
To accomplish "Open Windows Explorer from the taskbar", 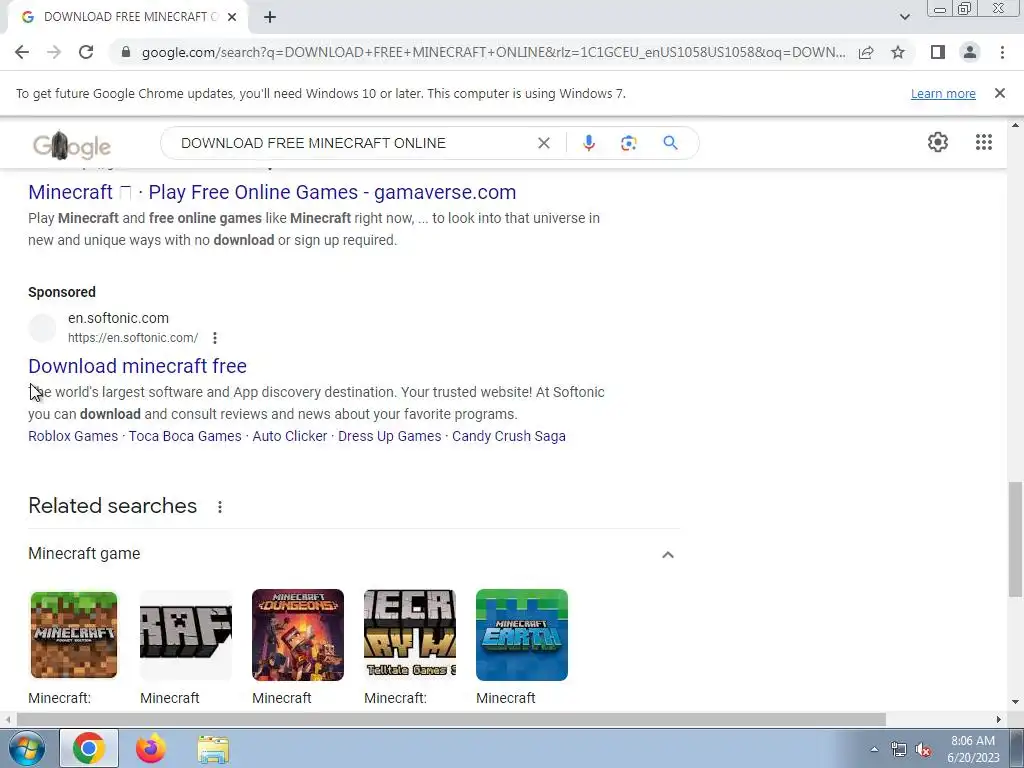I will coord(213,749).
